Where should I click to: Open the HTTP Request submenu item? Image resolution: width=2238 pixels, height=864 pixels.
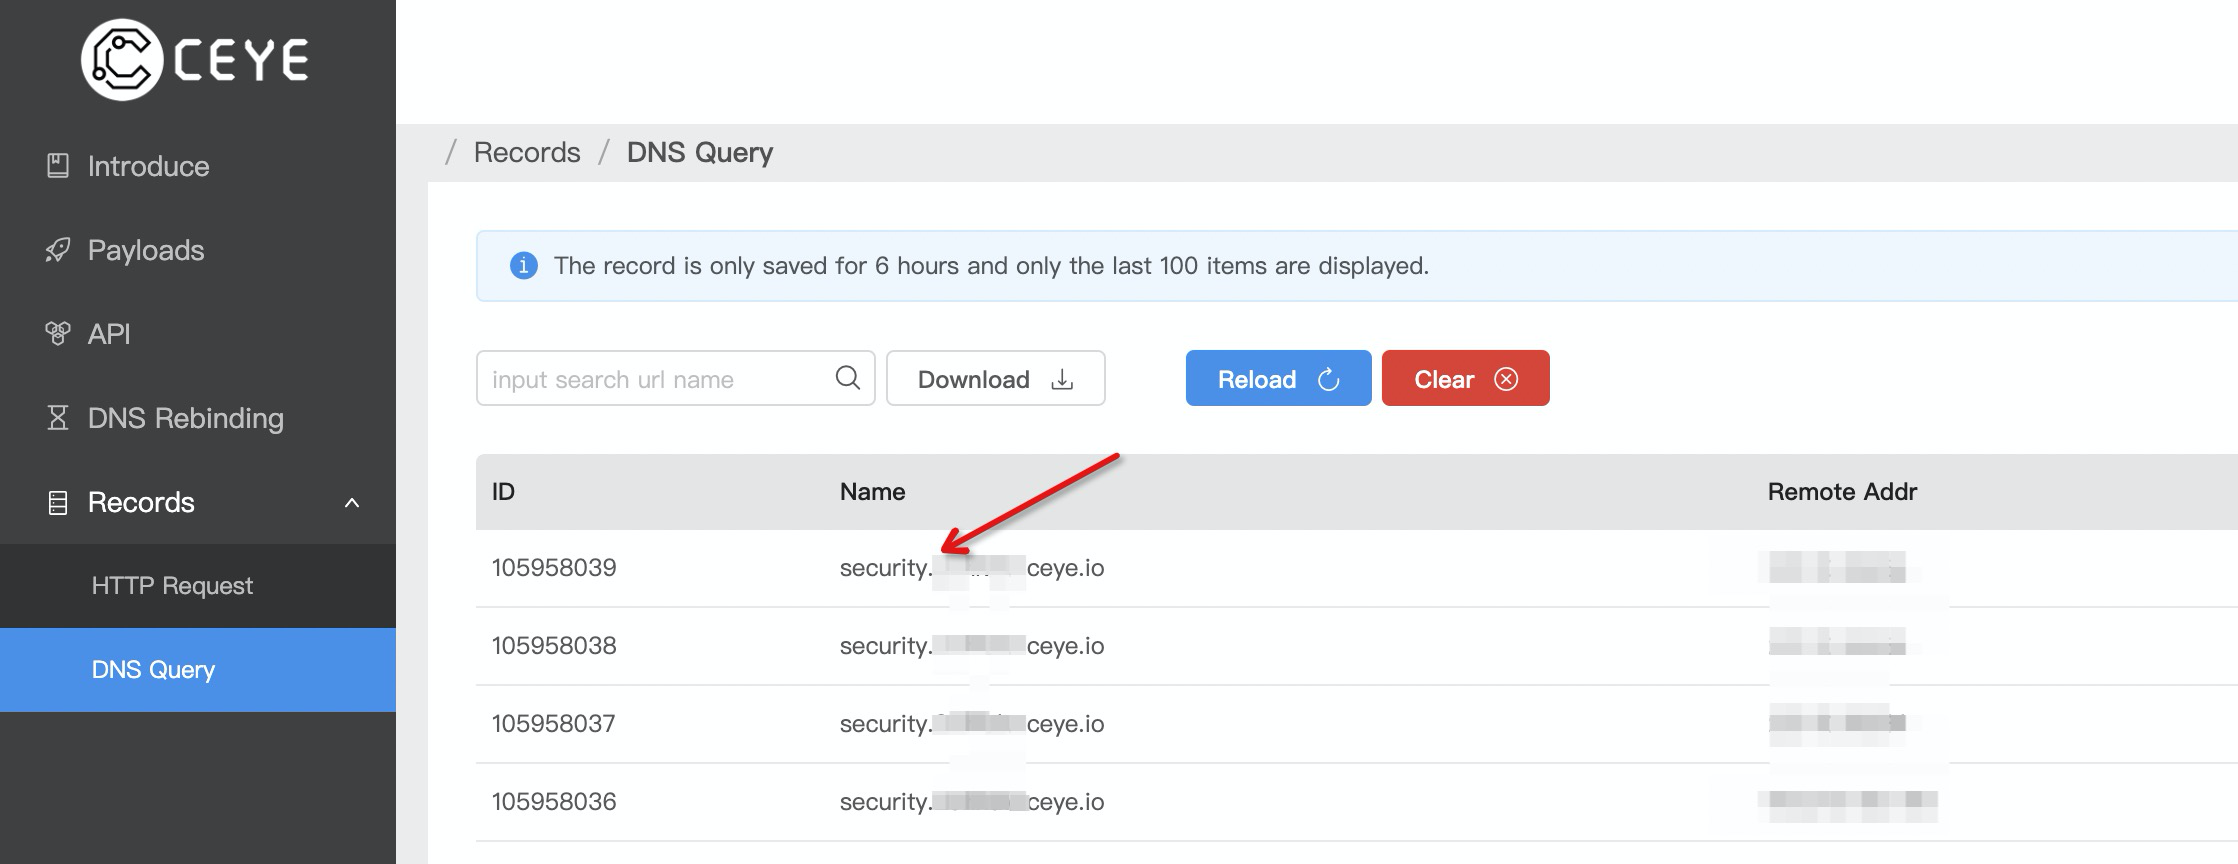pos(172,586)
